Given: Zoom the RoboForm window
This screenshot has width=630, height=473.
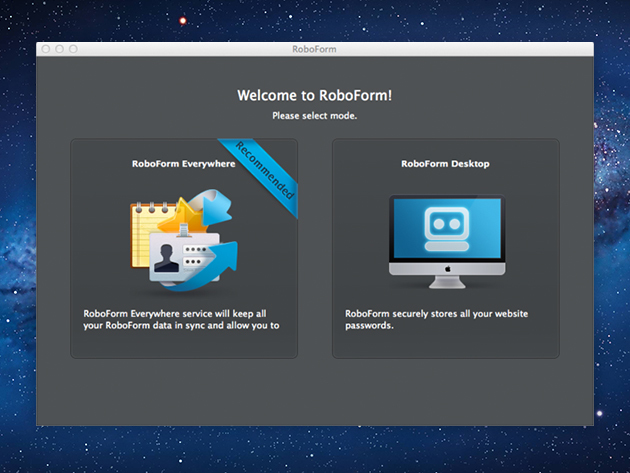Looking at the screenshot, I should tap(73, 49).
